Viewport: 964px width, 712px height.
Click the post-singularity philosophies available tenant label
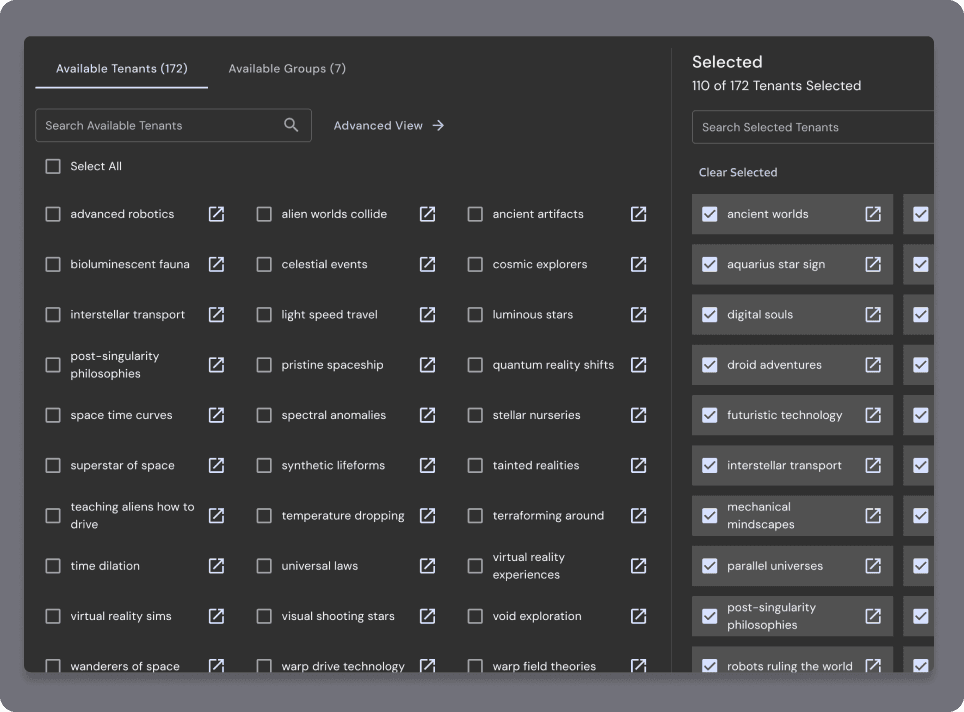(115, 365)
